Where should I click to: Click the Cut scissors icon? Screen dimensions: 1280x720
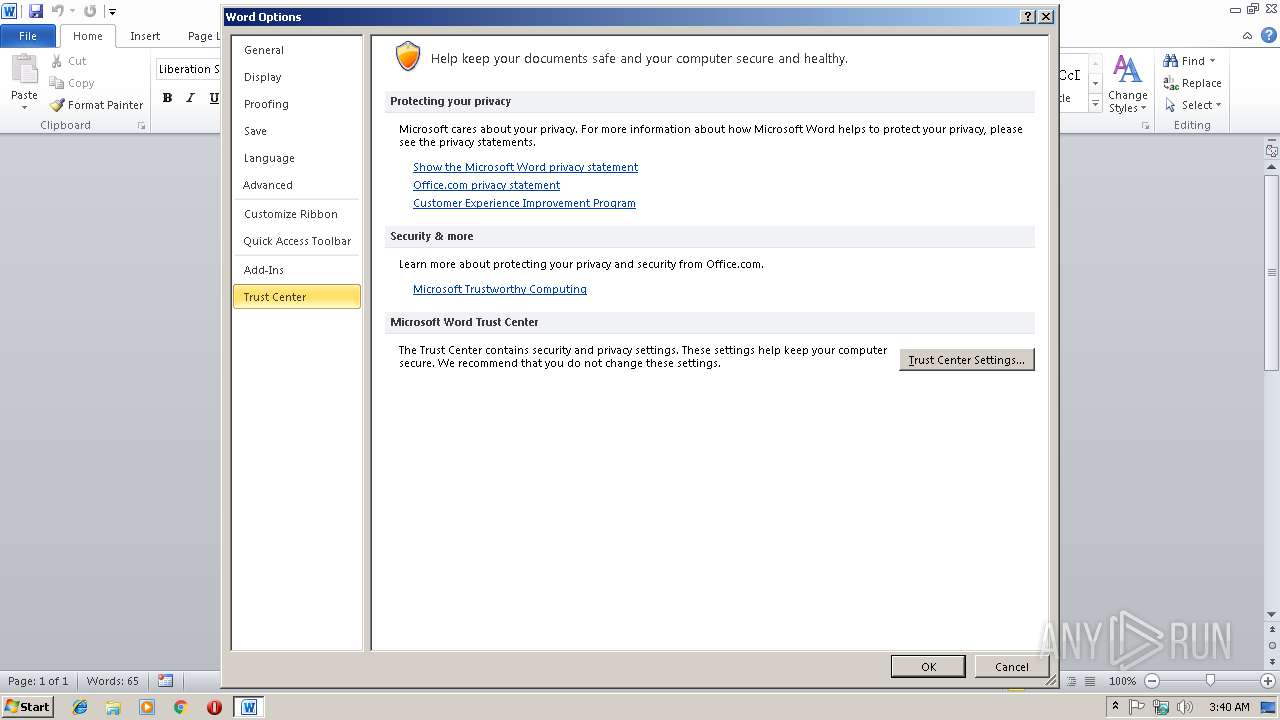click(57, 61)
